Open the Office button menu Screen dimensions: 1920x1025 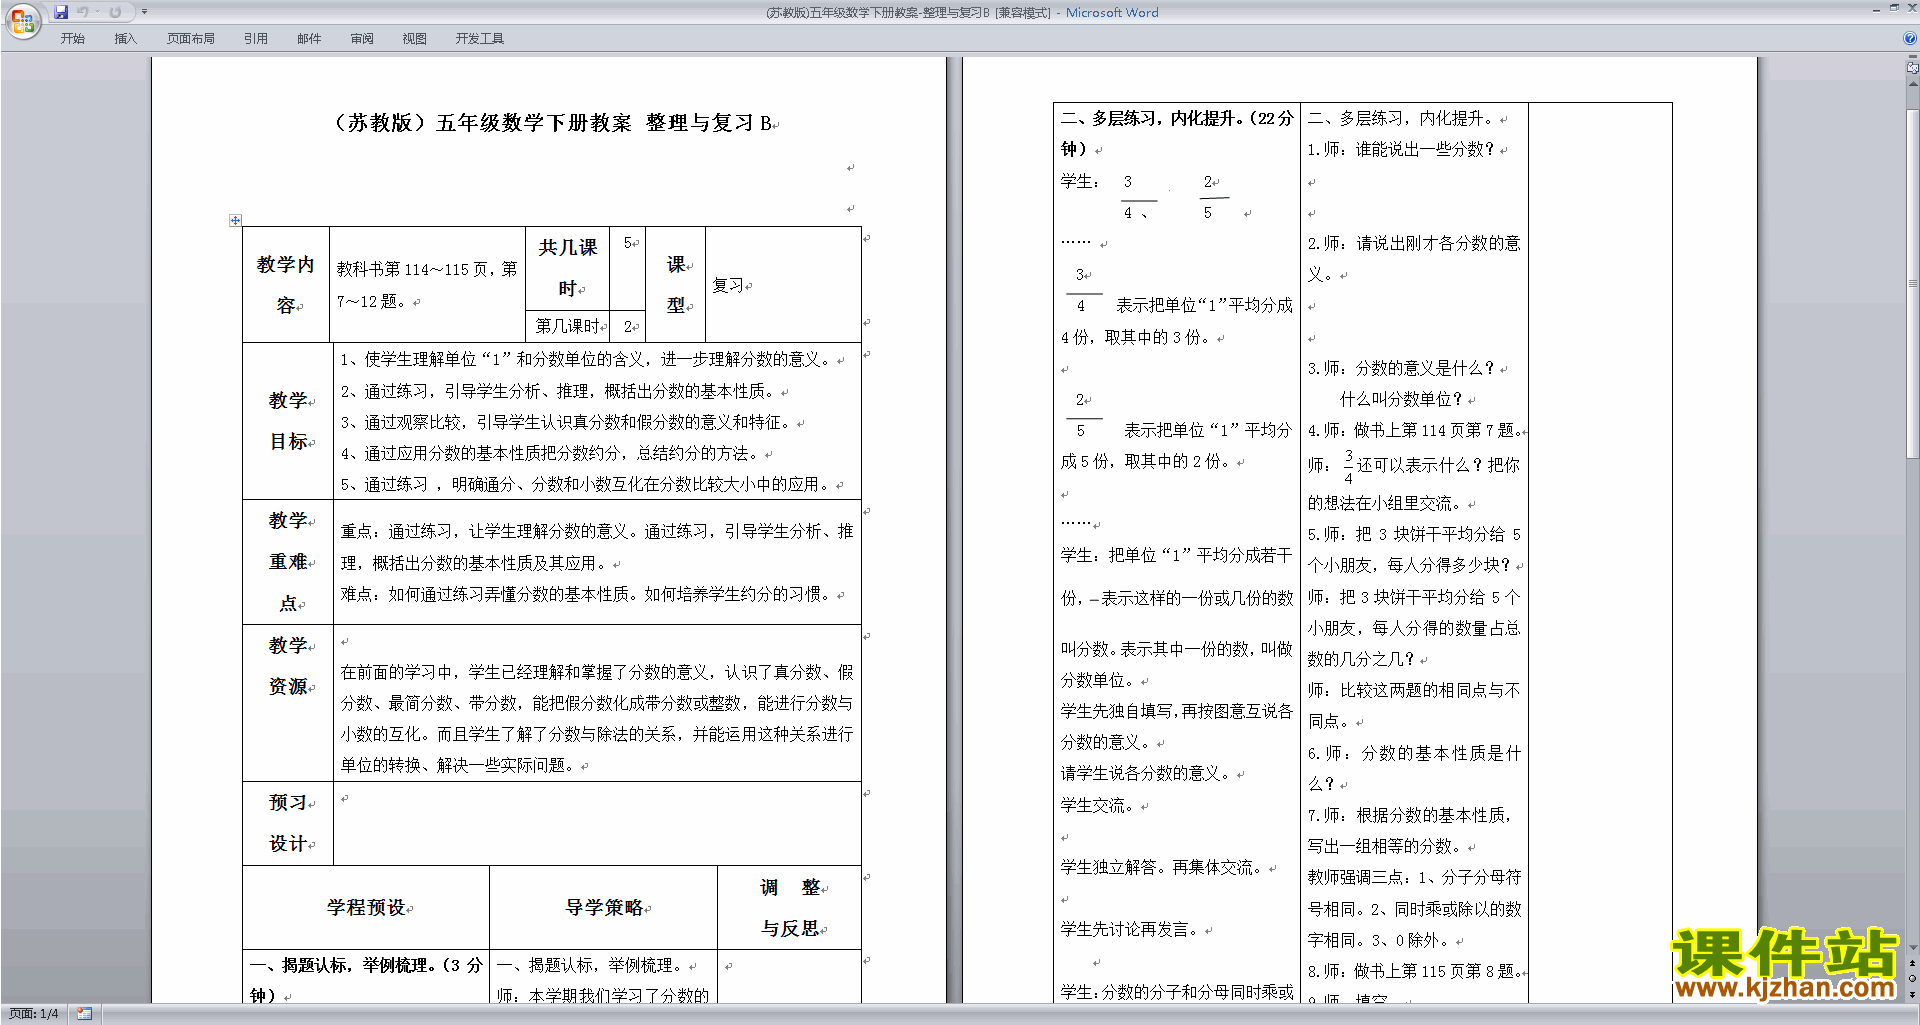(22, 20)
